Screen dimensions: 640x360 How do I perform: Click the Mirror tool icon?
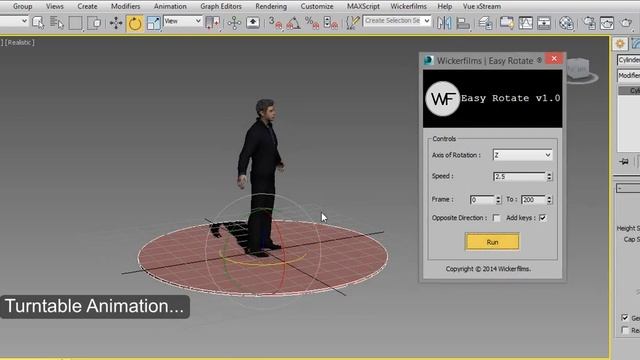tap(444, 23)
